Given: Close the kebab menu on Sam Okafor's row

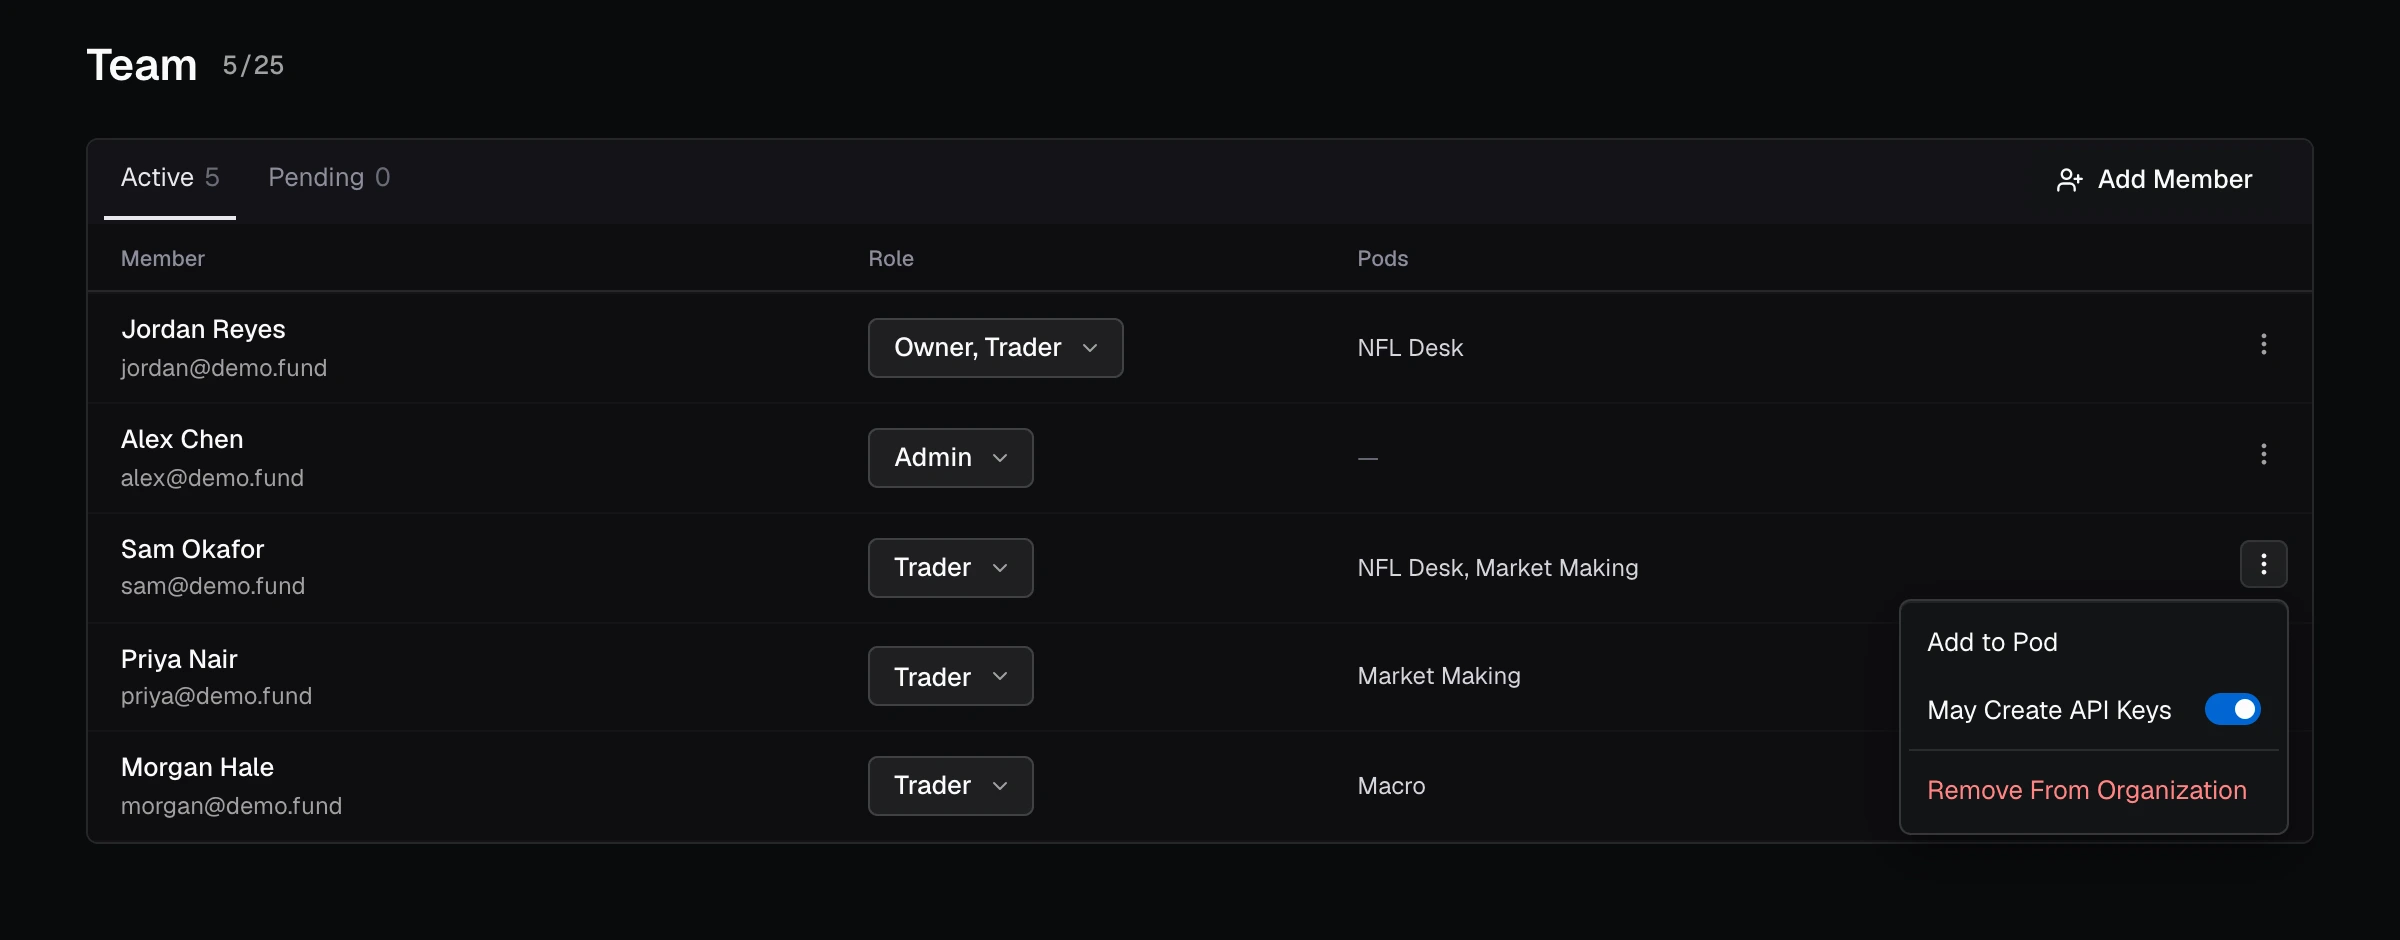Looking at the screenshot, I should (x=2263, y=565).
